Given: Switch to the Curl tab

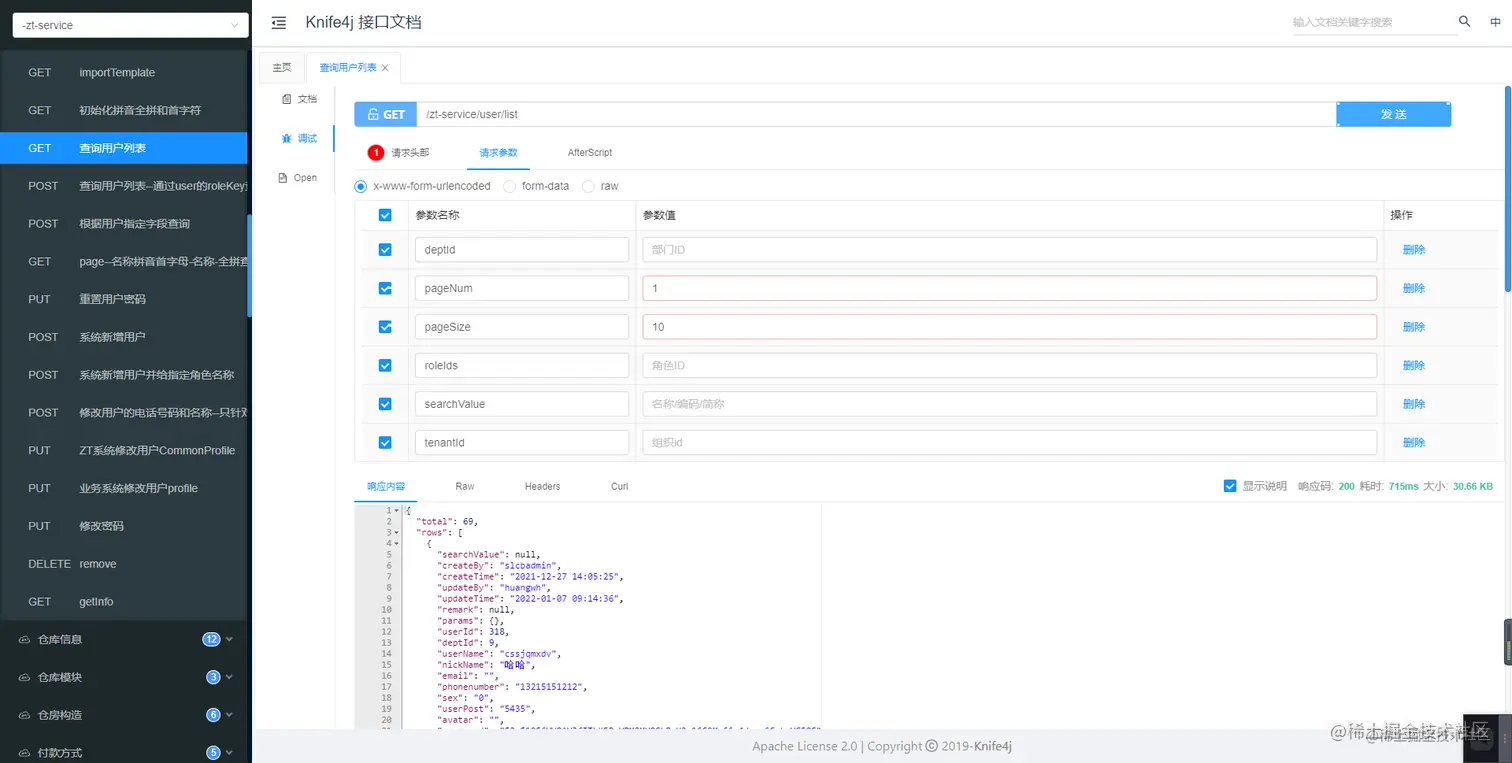Looking at the screenshot, I should pyautogui.click(x=620, y=486).
